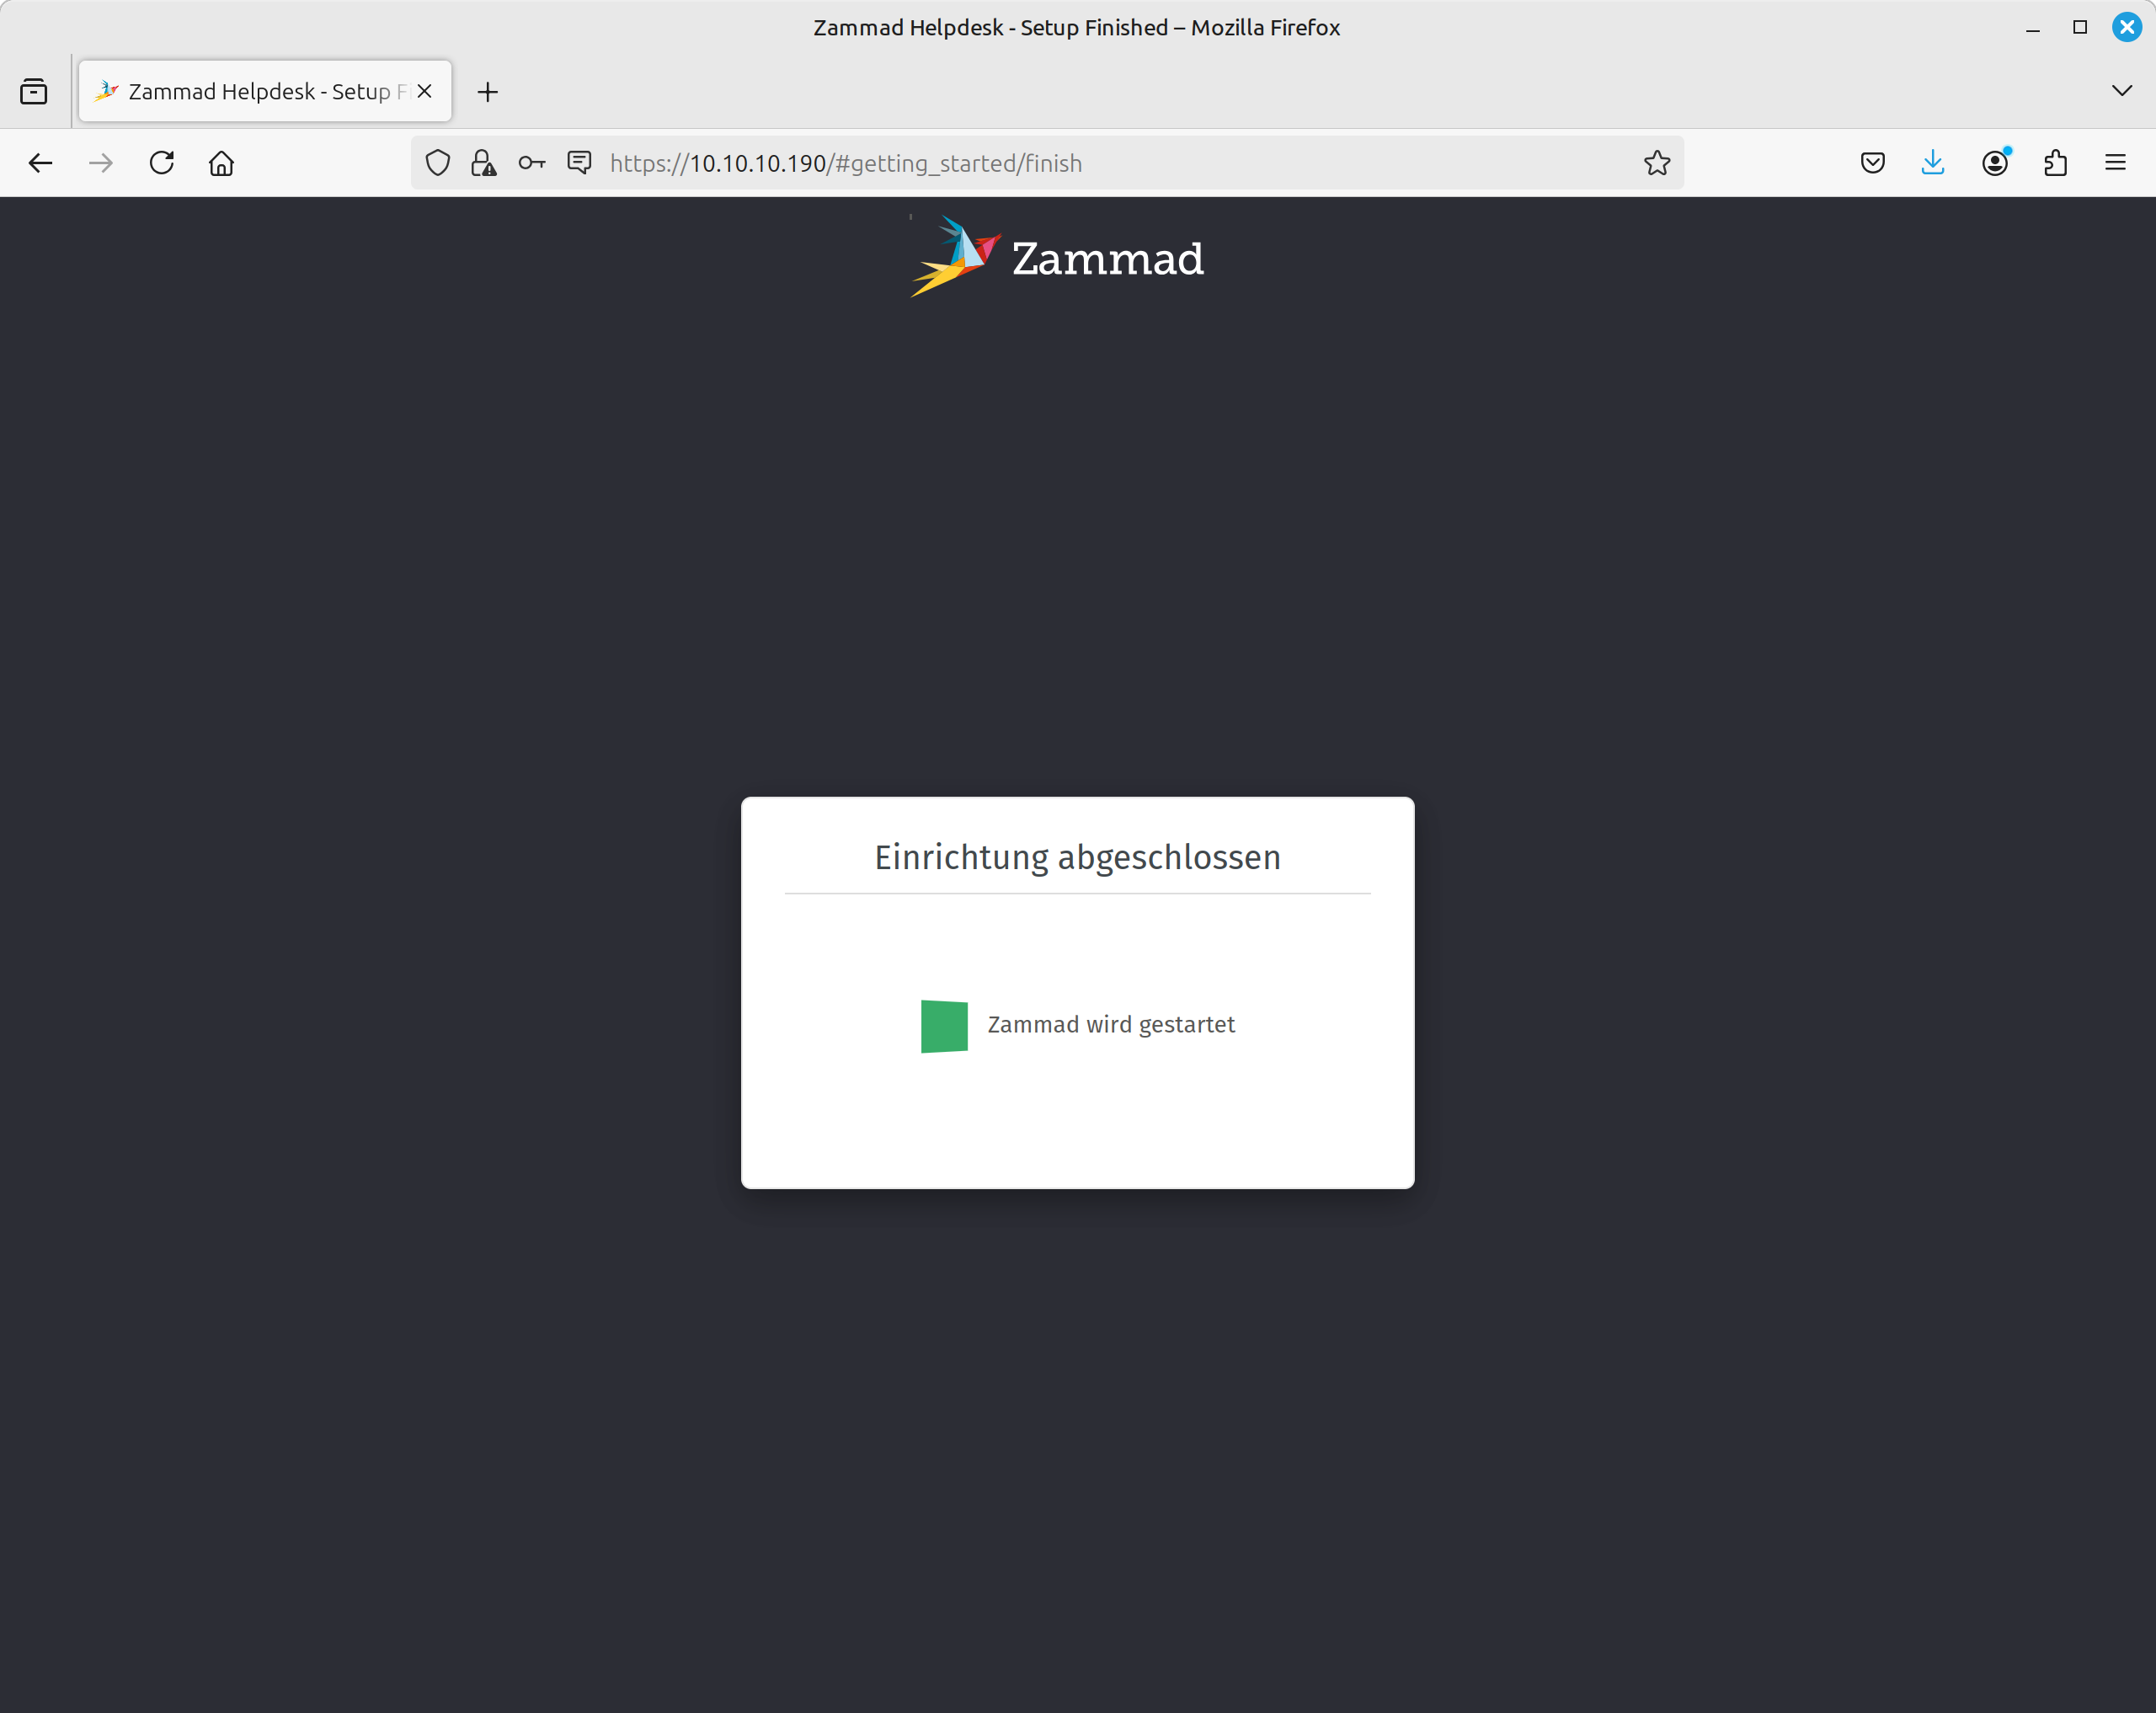Open the extensions puzzle icon
Screen dimensions: 2156x1713
coord(2056,163)
